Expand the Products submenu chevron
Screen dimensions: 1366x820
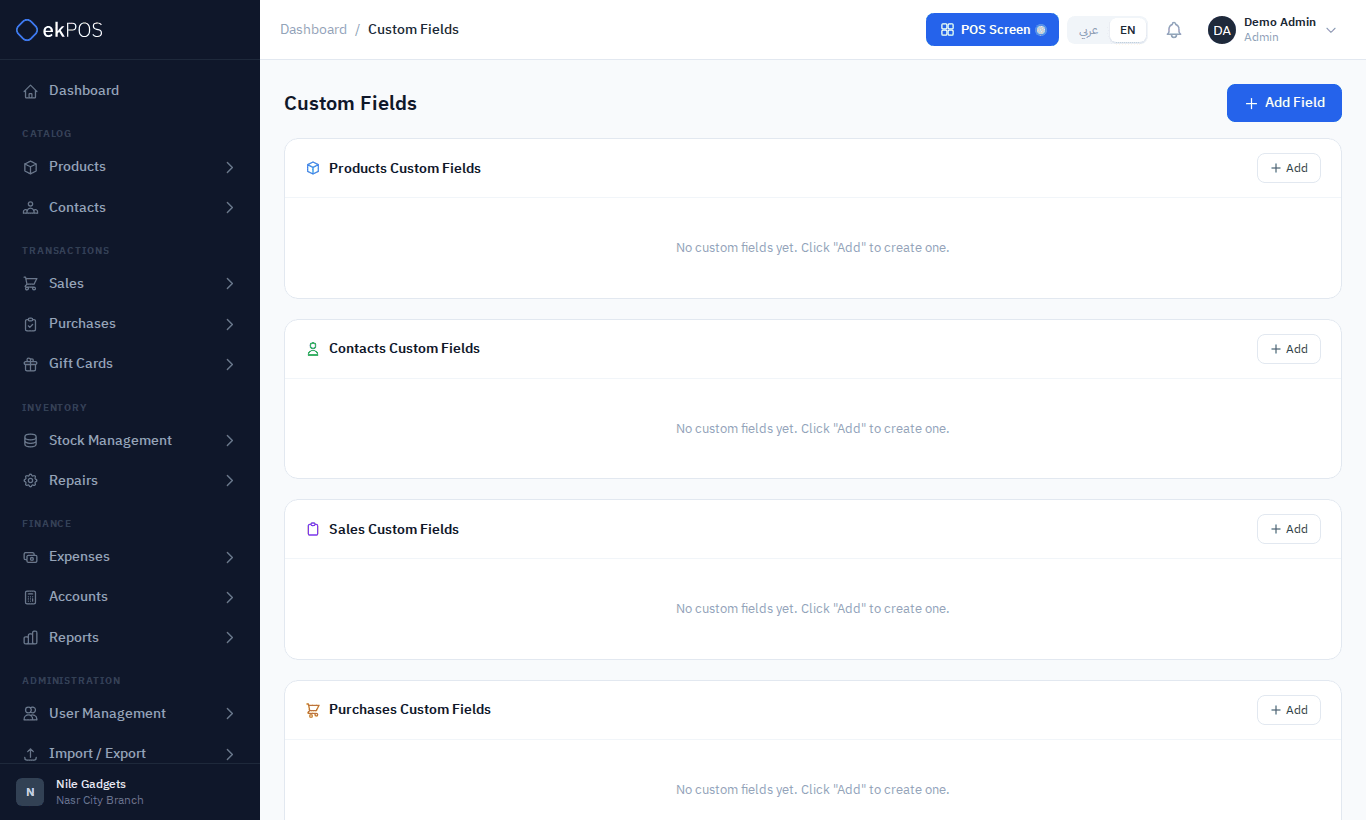pyautogui.click(x=230, y=167)
